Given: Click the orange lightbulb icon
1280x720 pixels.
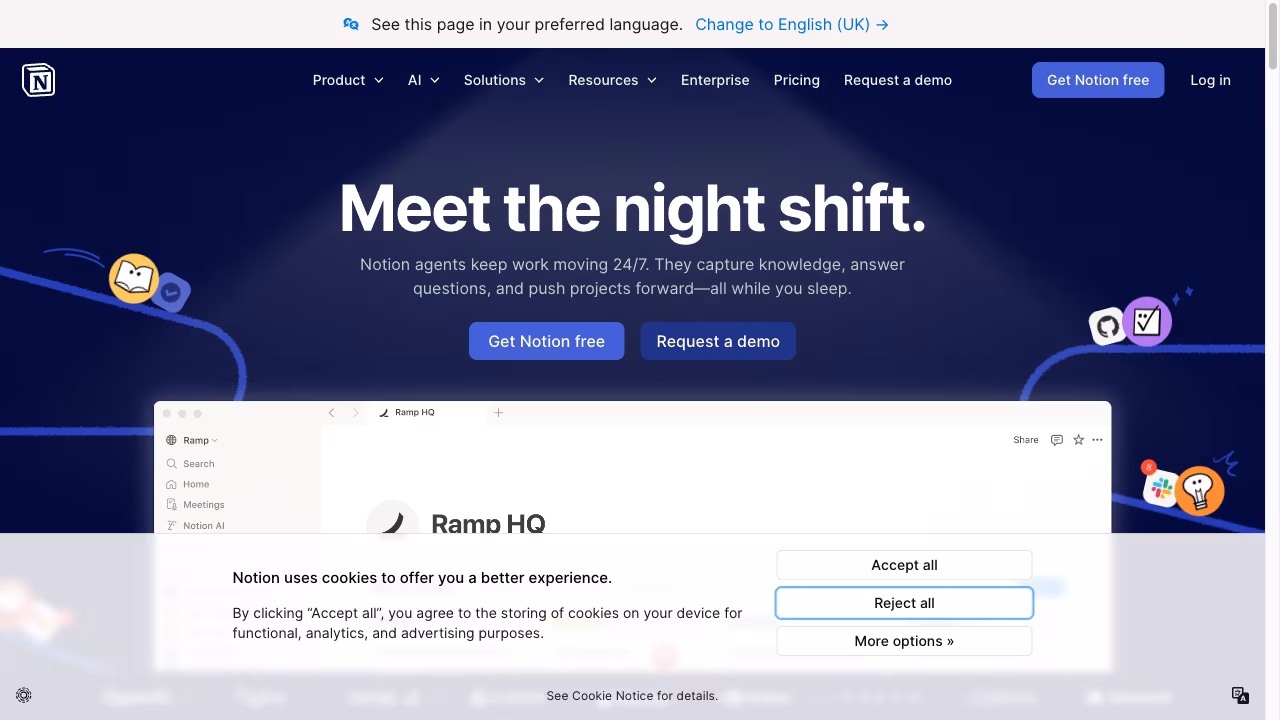Looking at the screenshot, I should tap(1198, 490).
